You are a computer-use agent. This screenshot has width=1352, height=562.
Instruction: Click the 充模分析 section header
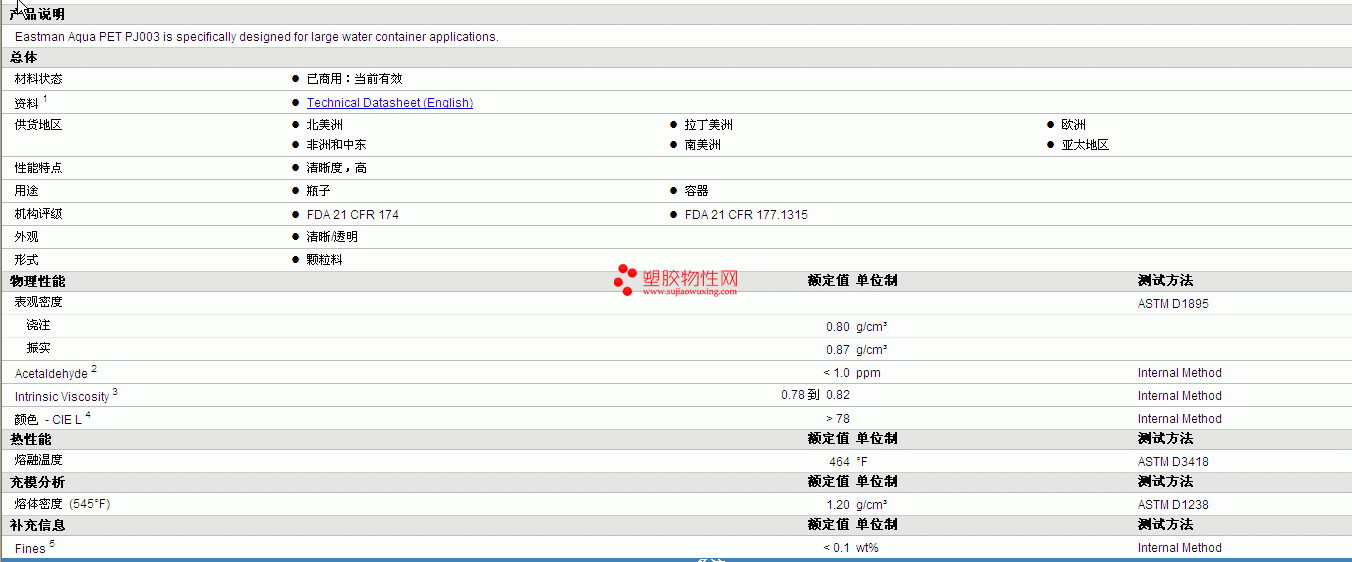tap(37, 482)
